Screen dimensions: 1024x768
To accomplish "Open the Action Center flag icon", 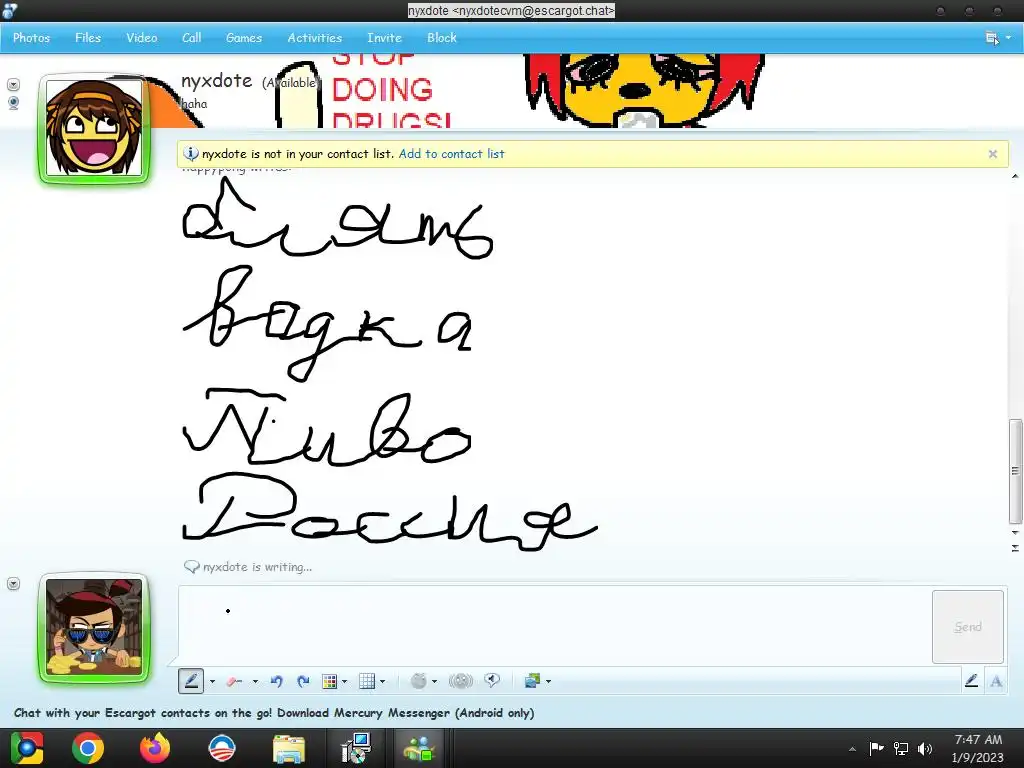I will point(876,748).
